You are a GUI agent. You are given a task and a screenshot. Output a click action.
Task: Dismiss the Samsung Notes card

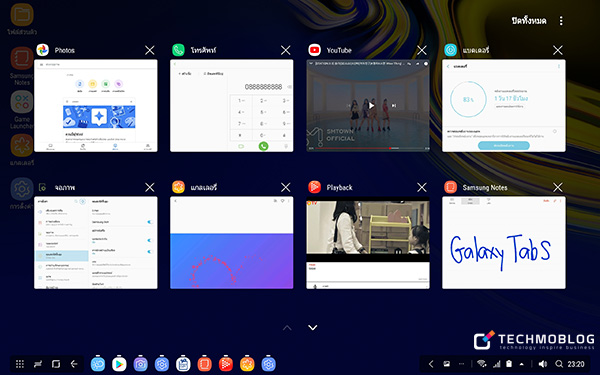point(558,187)
